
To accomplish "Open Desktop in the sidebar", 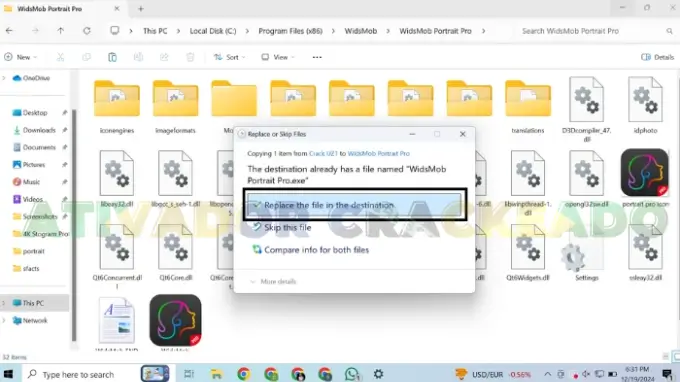I will pos(35,113).
